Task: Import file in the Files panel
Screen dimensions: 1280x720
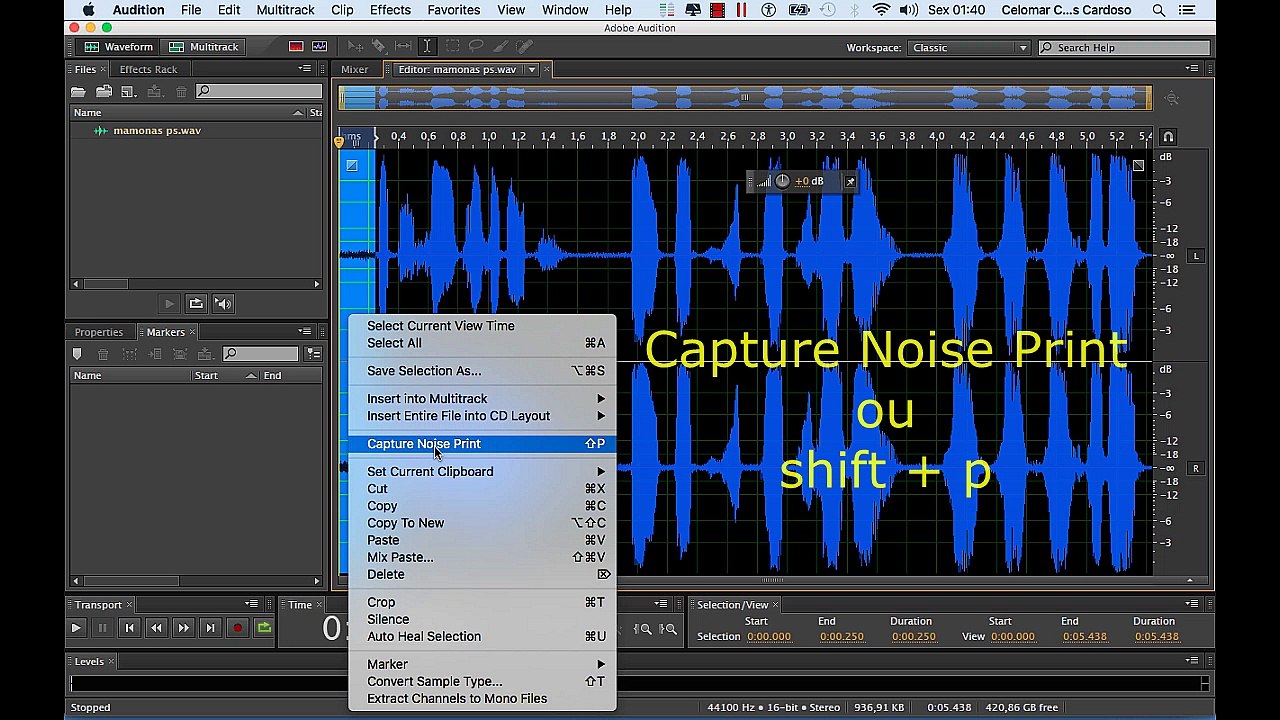Action: [x=104, y=91]
